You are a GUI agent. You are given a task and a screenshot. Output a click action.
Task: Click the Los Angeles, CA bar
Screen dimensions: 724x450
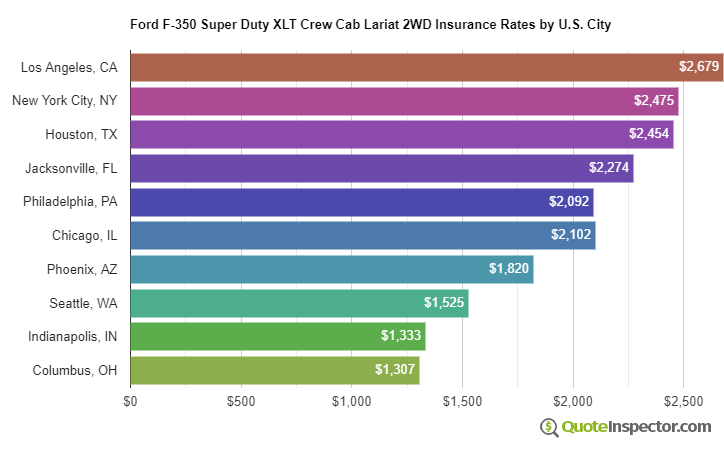tap(400, 67)
